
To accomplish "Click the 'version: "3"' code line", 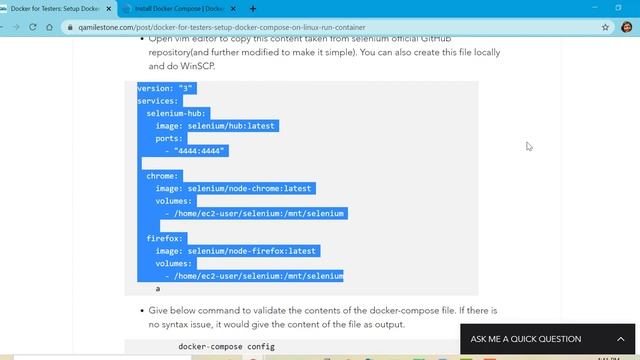I will [x=165, y=88].
